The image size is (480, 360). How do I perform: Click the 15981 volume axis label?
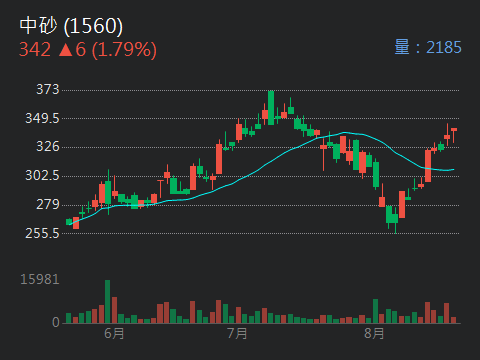pyautogui.click(x=40, y=279)
